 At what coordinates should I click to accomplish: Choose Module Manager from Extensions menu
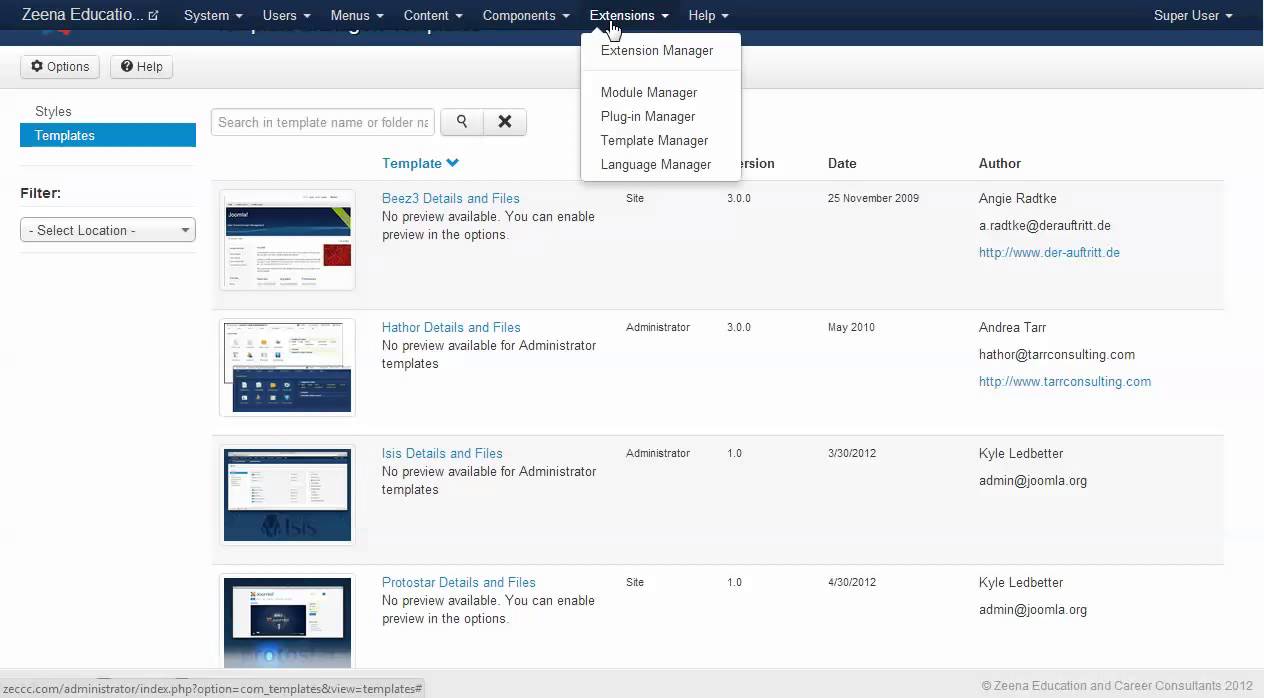click(649, 92)
